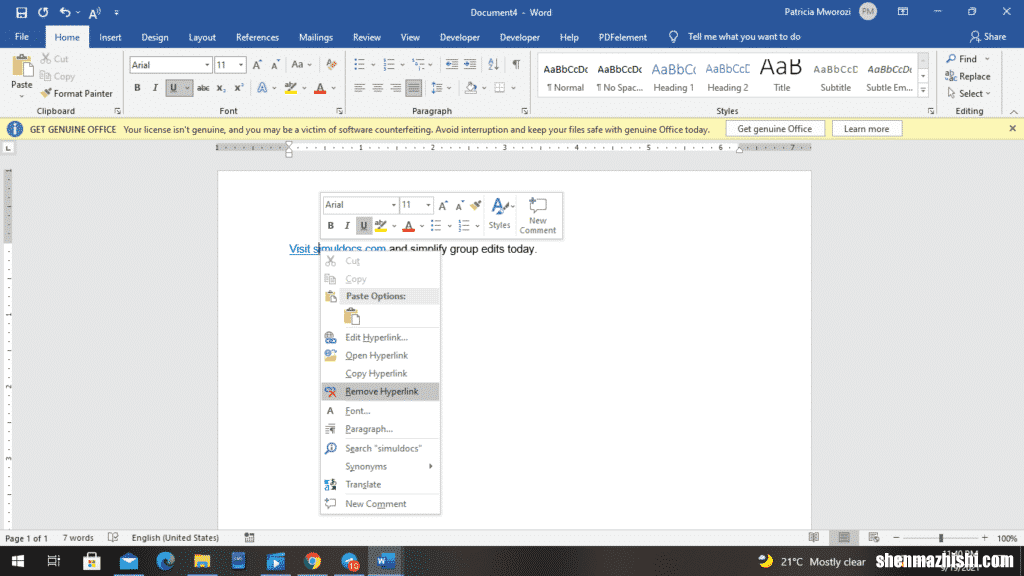Expand Synonyms submenu arrow
The width and height of the screenshot is (1024, 576).
[x=430, y=466]
